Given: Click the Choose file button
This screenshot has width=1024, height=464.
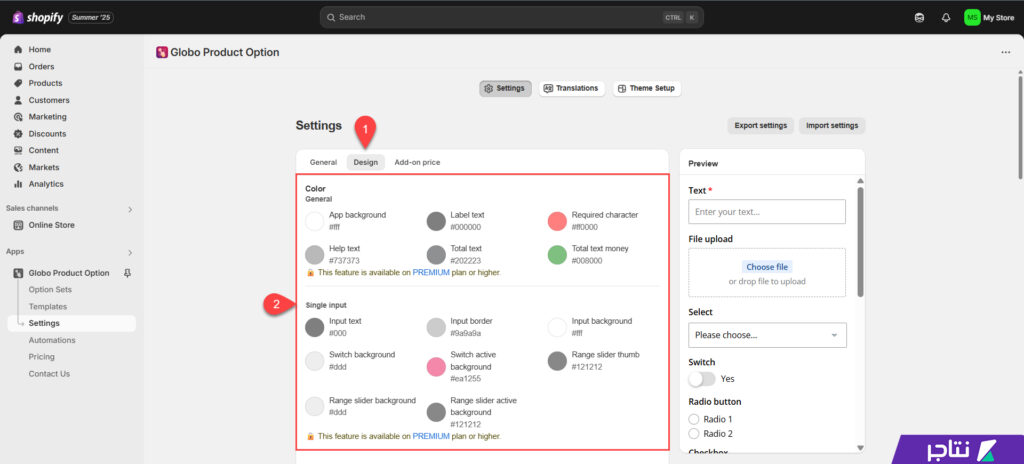Looking at the screenshot, I should pos(767,267).
